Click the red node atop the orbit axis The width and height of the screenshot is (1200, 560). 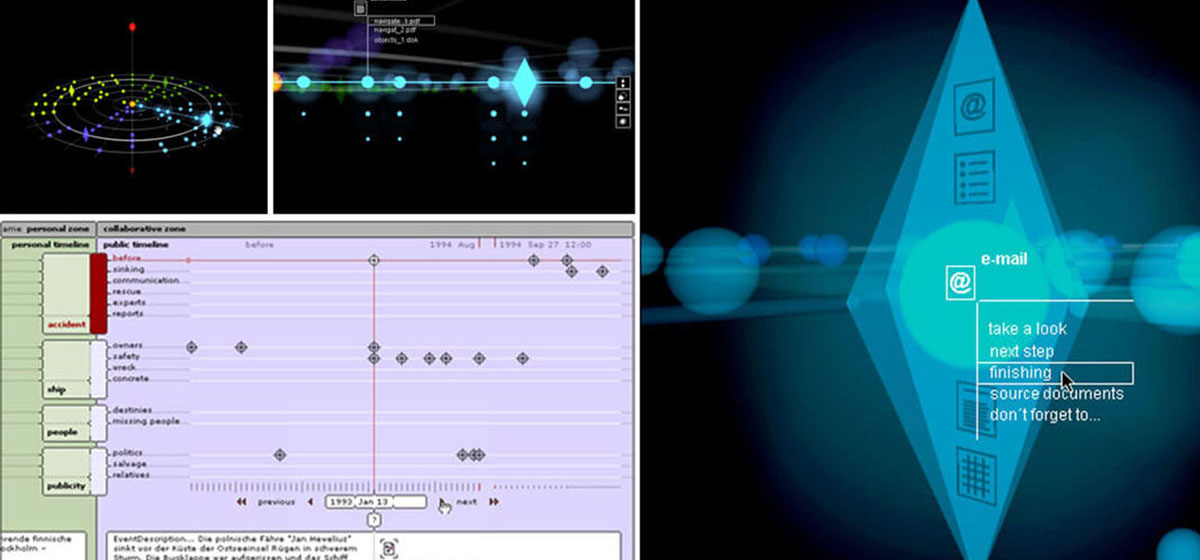(x=132, y=25)
